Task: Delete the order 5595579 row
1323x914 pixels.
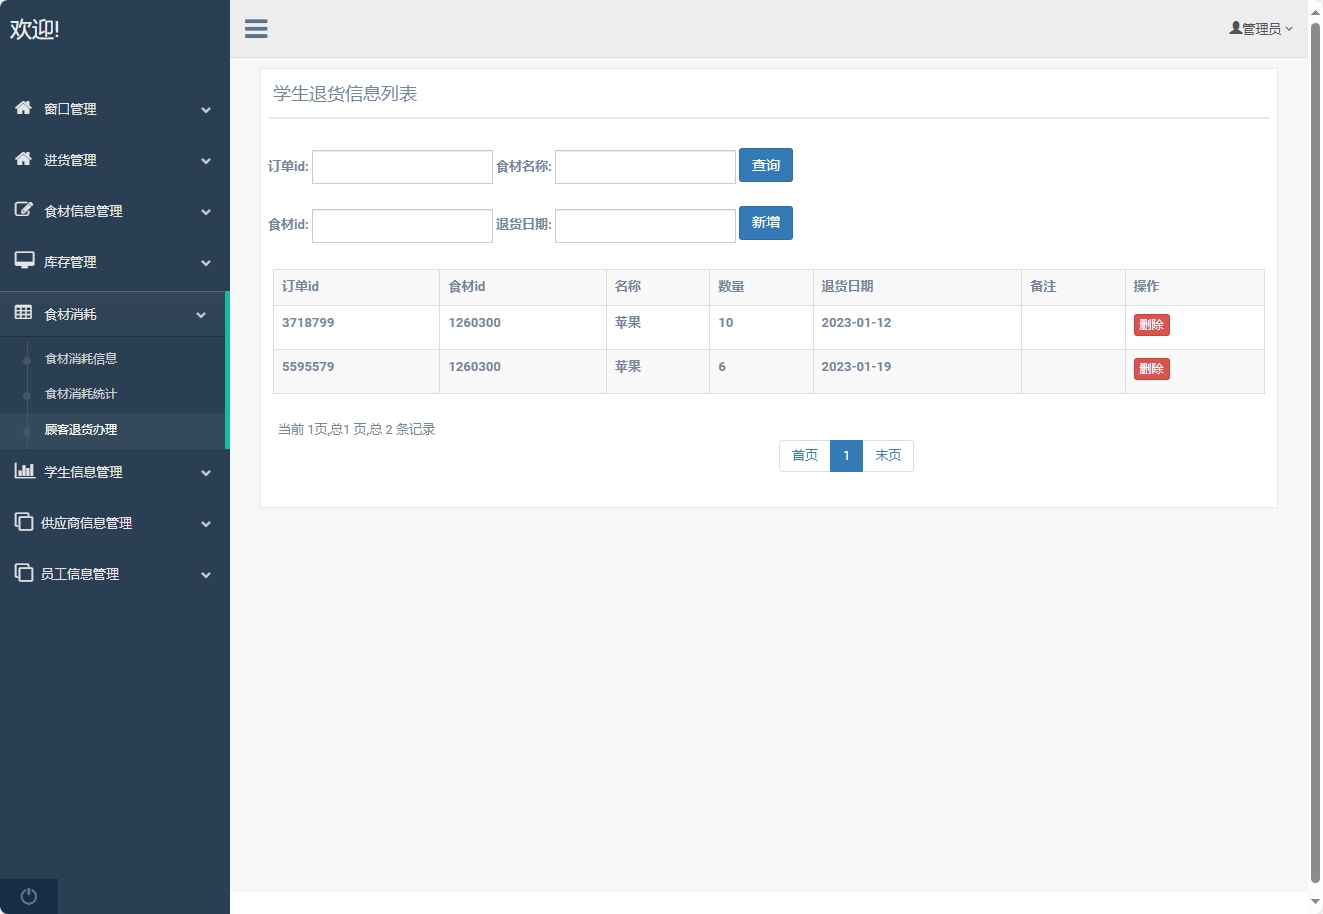Action: (x=1152, y=369)
